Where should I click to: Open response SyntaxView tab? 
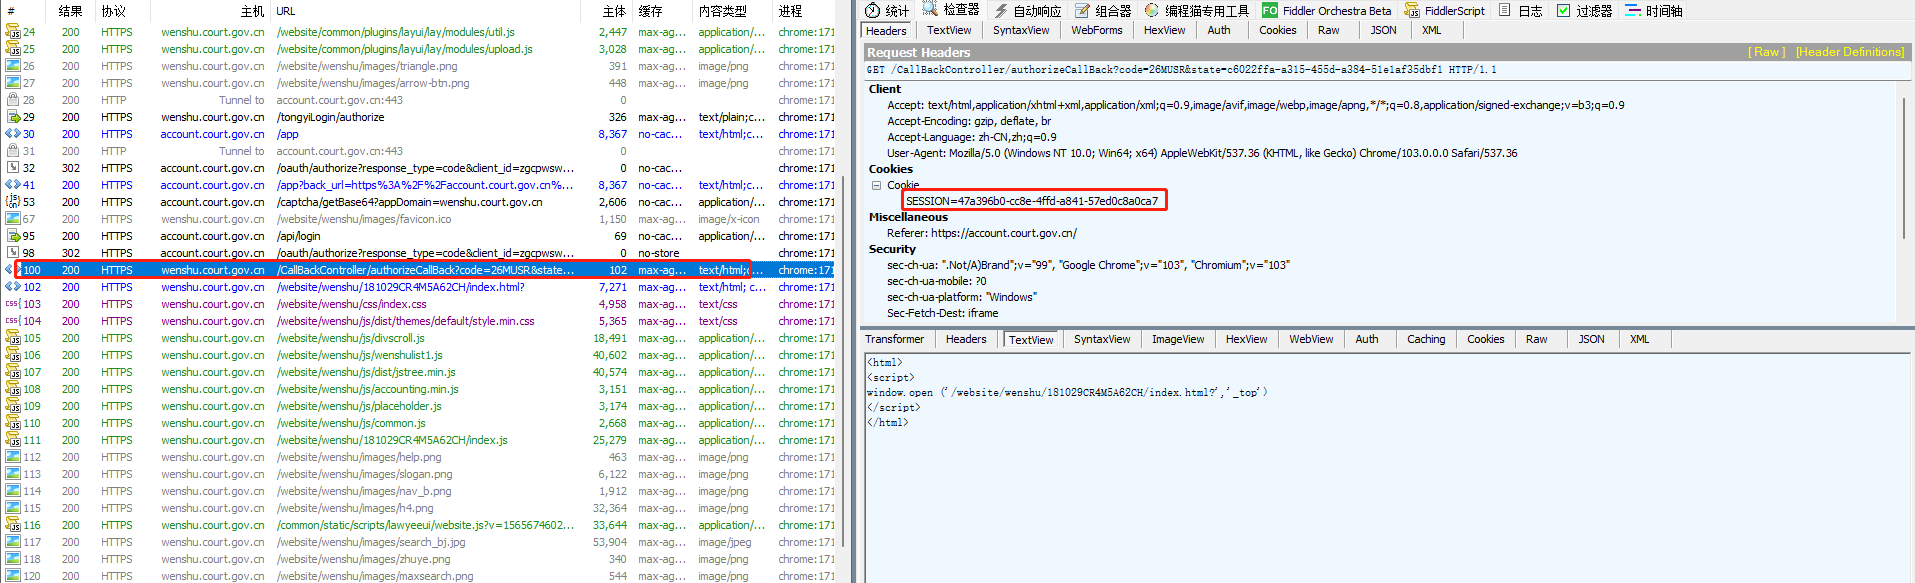(1102, 339)
